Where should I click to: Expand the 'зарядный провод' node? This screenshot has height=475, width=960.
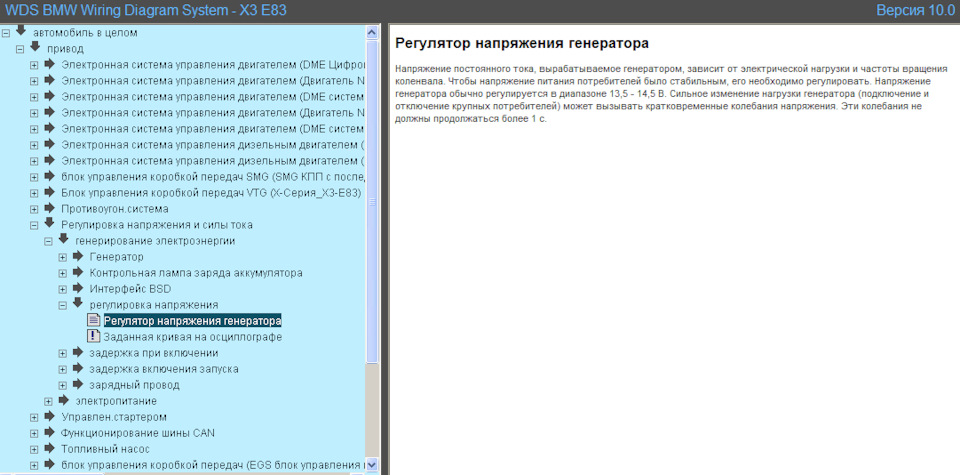(62, 386)
